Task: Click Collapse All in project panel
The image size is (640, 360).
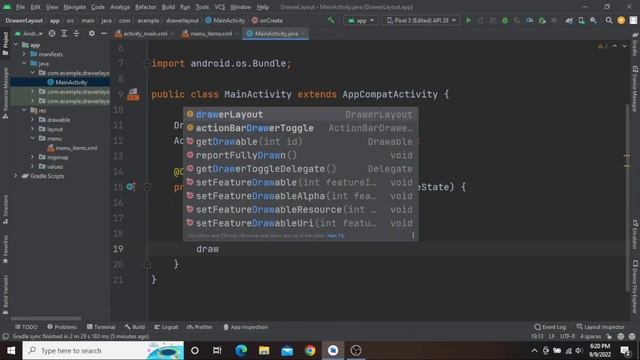Action: [x=76, y=33]
